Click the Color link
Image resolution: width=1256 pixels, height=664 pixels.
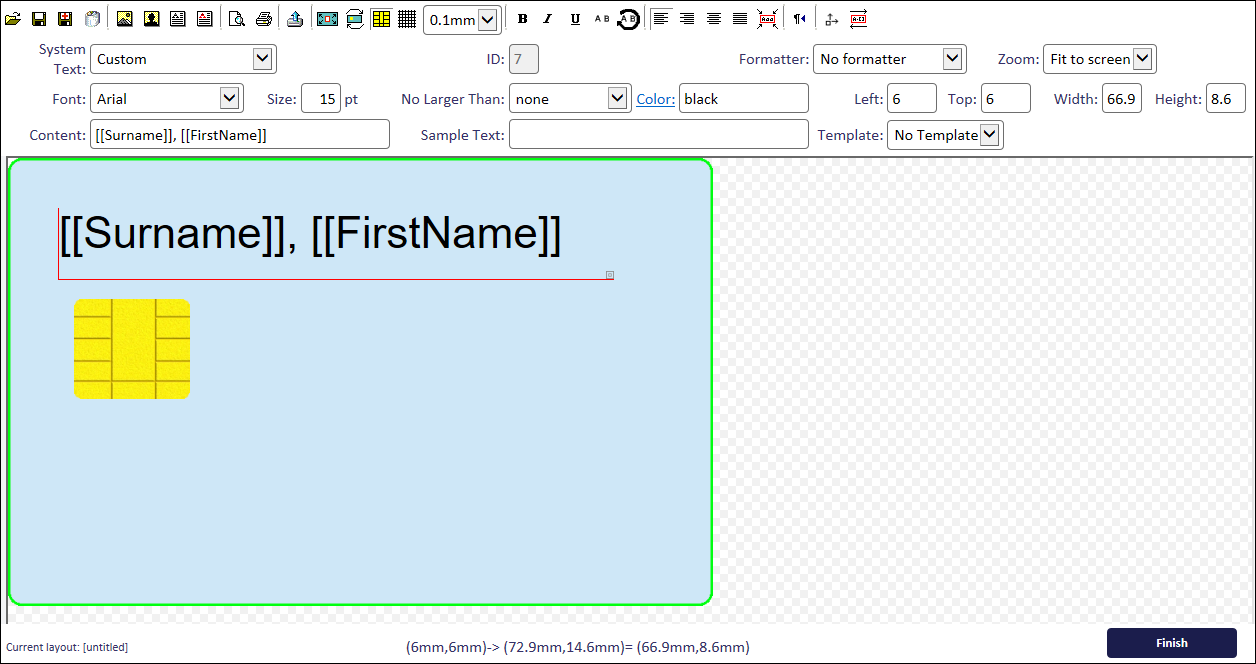click(x=655, y=99)
